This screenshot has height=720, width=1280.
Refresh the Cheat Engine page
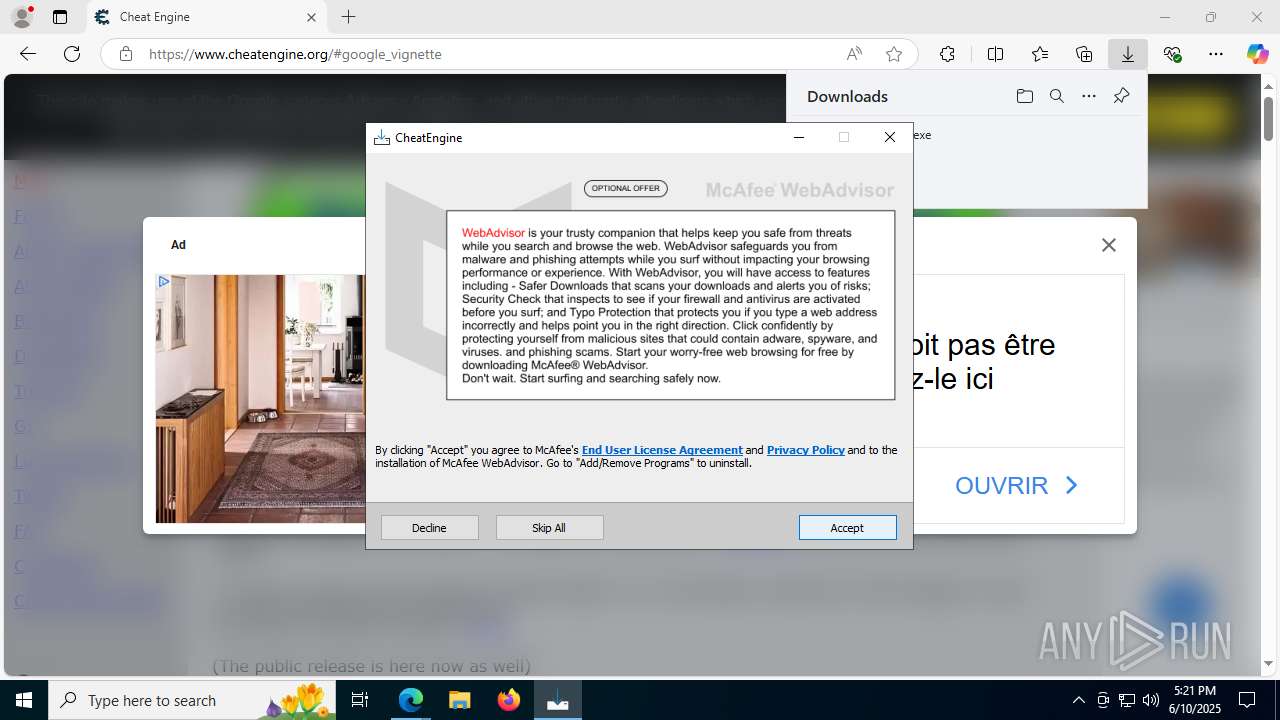[72, 54]
